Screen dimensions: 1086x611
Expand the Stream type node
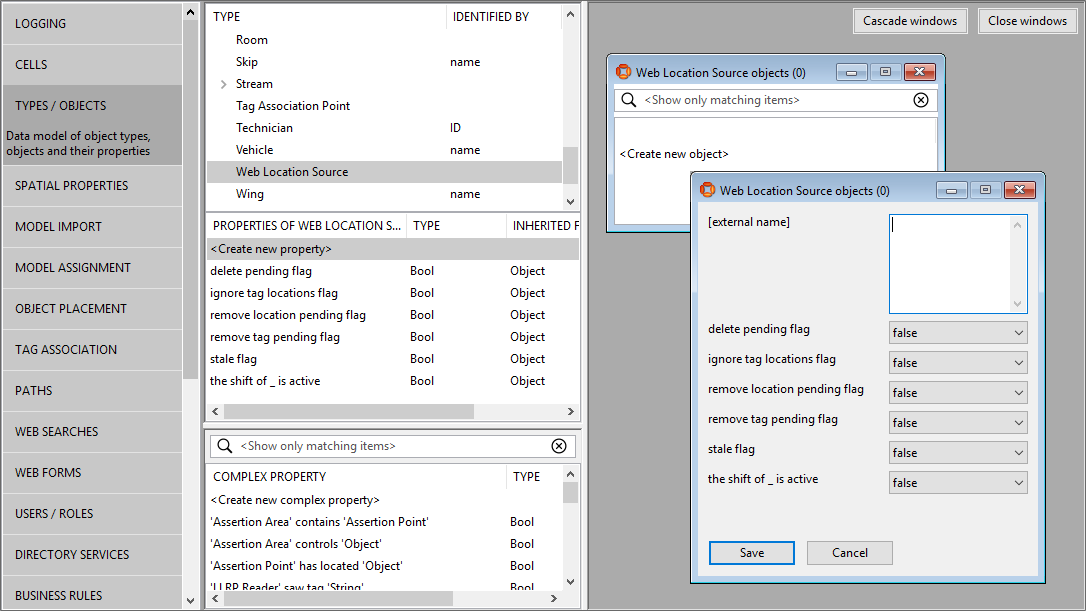click(x=223, y=84)
